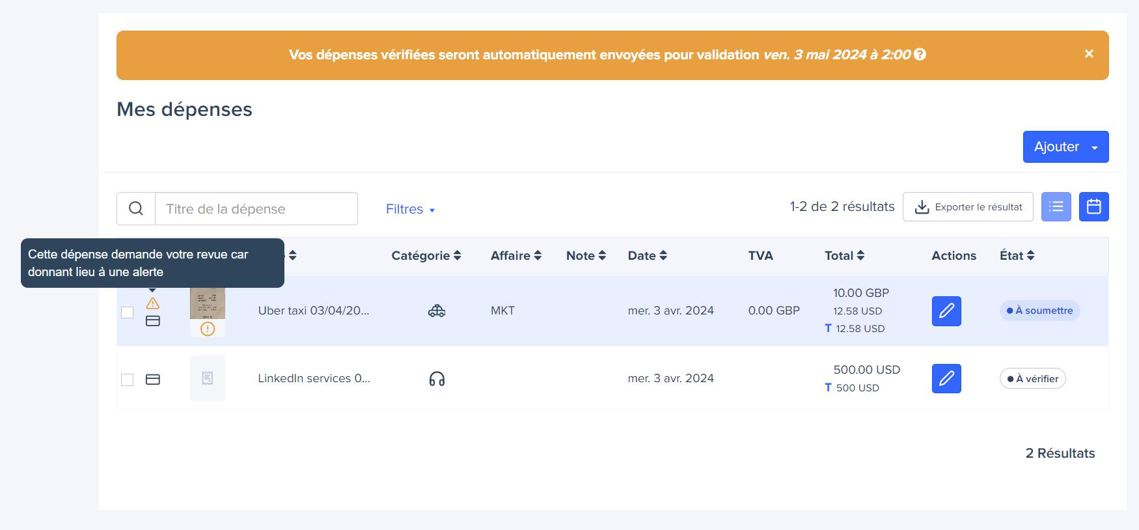This screenshot has height=530, width=1139.
Task: Click the Titre de la dépense search field
Action: [256, 208]
